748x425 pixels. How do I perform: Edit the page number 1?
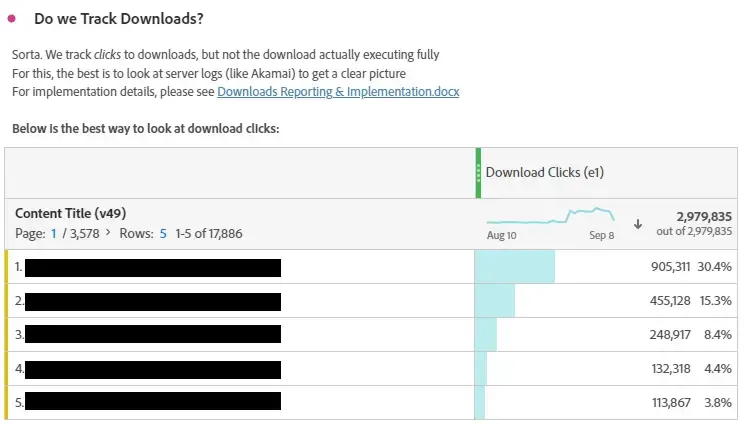[54, 233]
